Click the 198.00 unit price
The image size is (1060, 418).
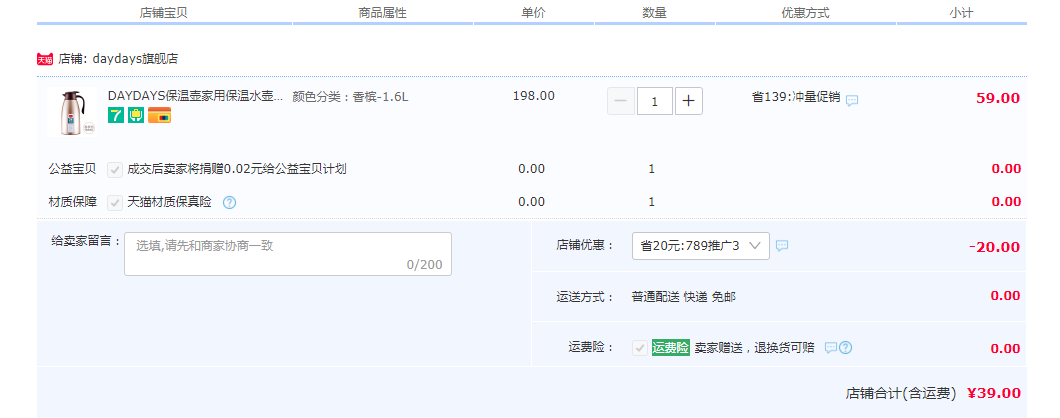click(533, 96)
